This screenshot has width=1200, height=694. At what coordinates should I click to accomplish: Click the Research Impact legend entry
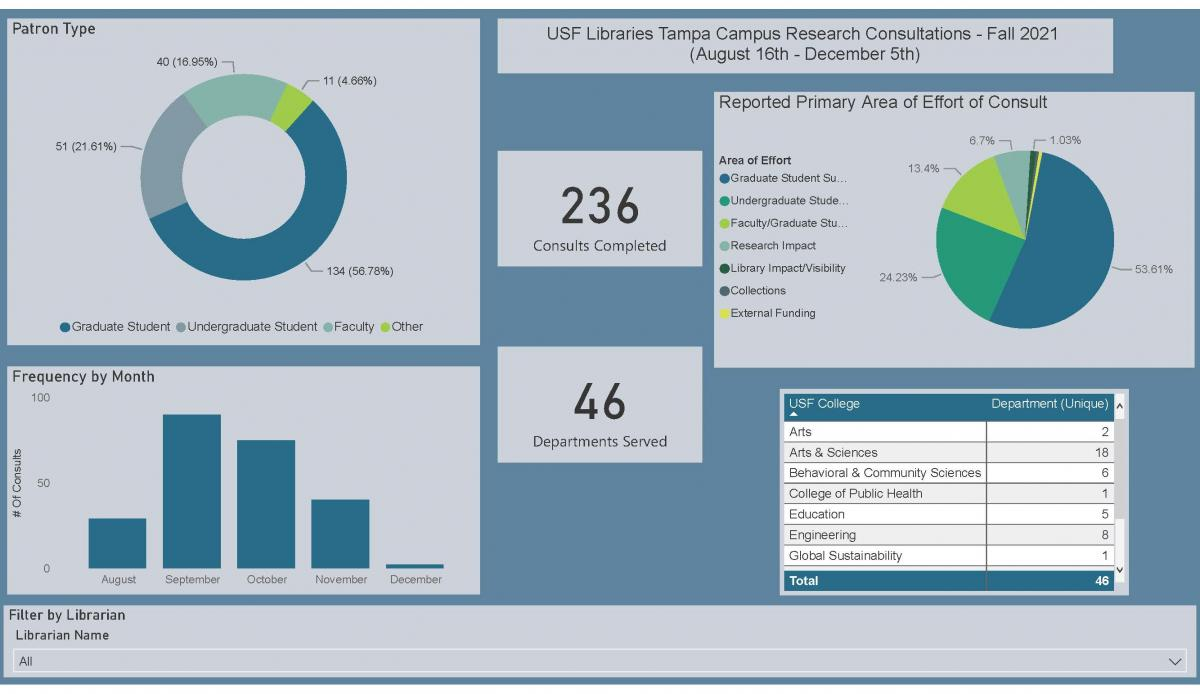[x=767, y=245]
